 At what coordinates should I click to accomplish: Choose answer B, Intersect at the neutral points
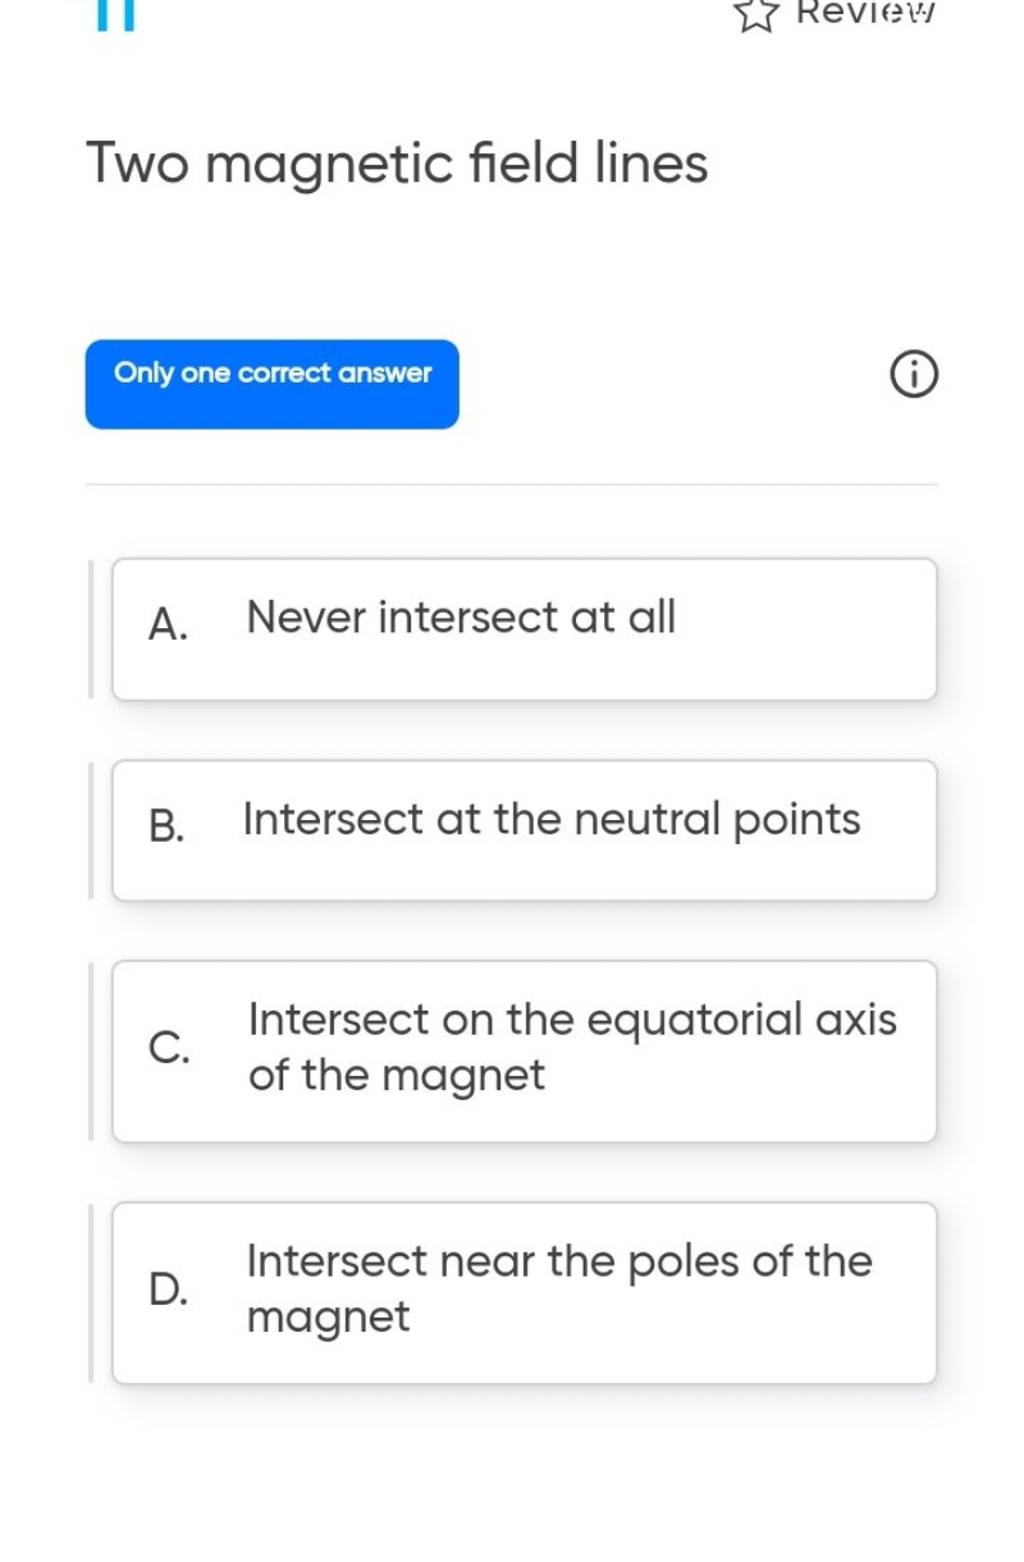click(525, 830)
